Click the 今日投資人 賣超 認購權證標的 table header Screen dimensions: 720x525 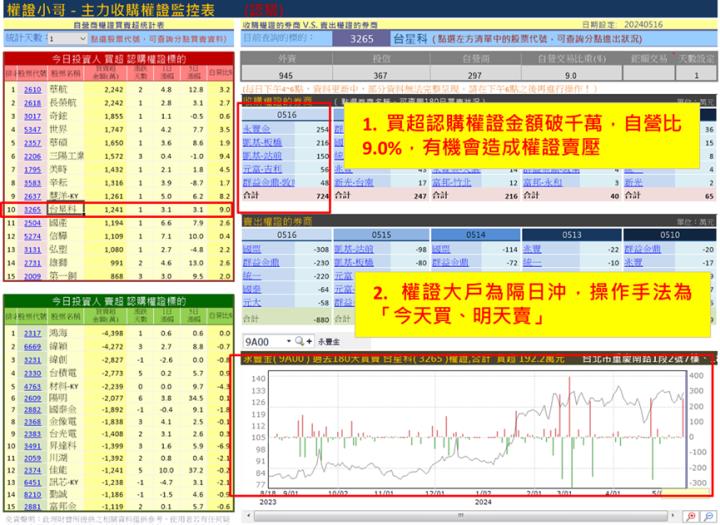118,301
